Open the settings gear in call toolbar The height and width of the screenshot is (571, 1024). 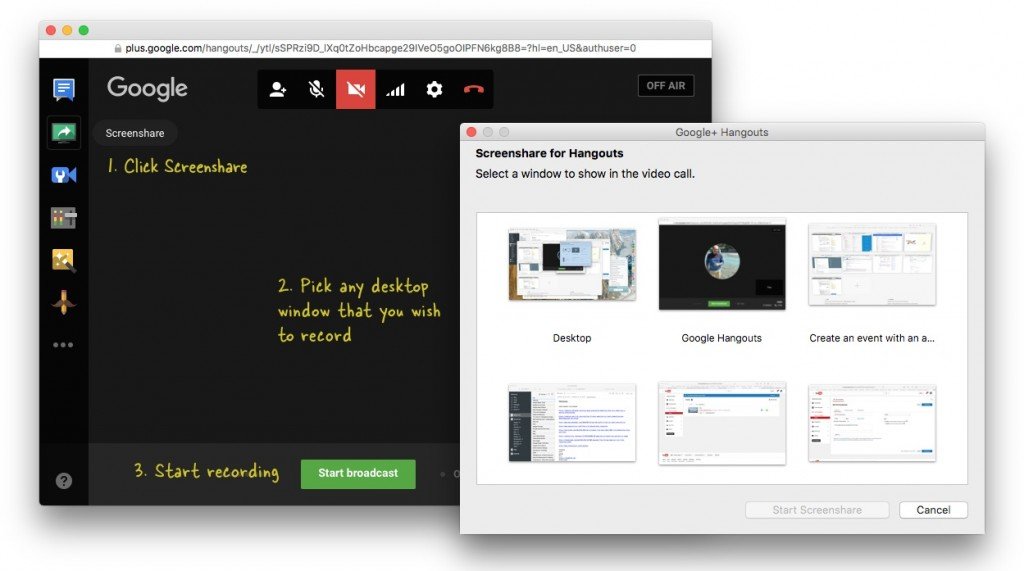(x=434, y=90)
